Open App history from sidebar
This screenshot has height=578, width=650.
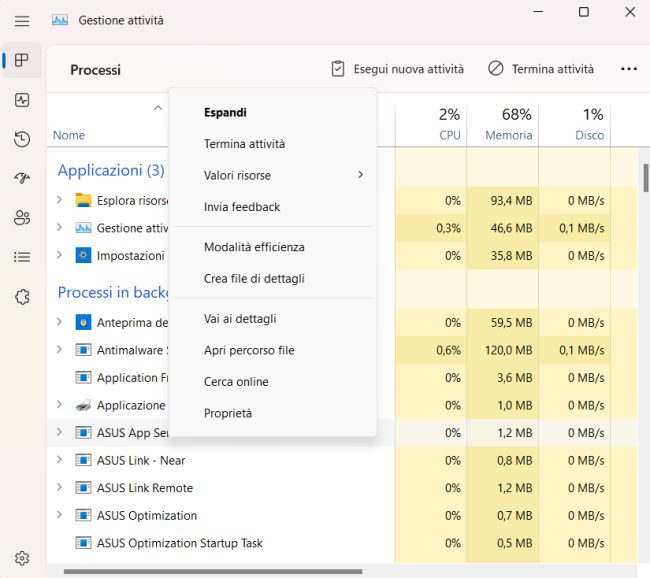(x=22, y=139)
